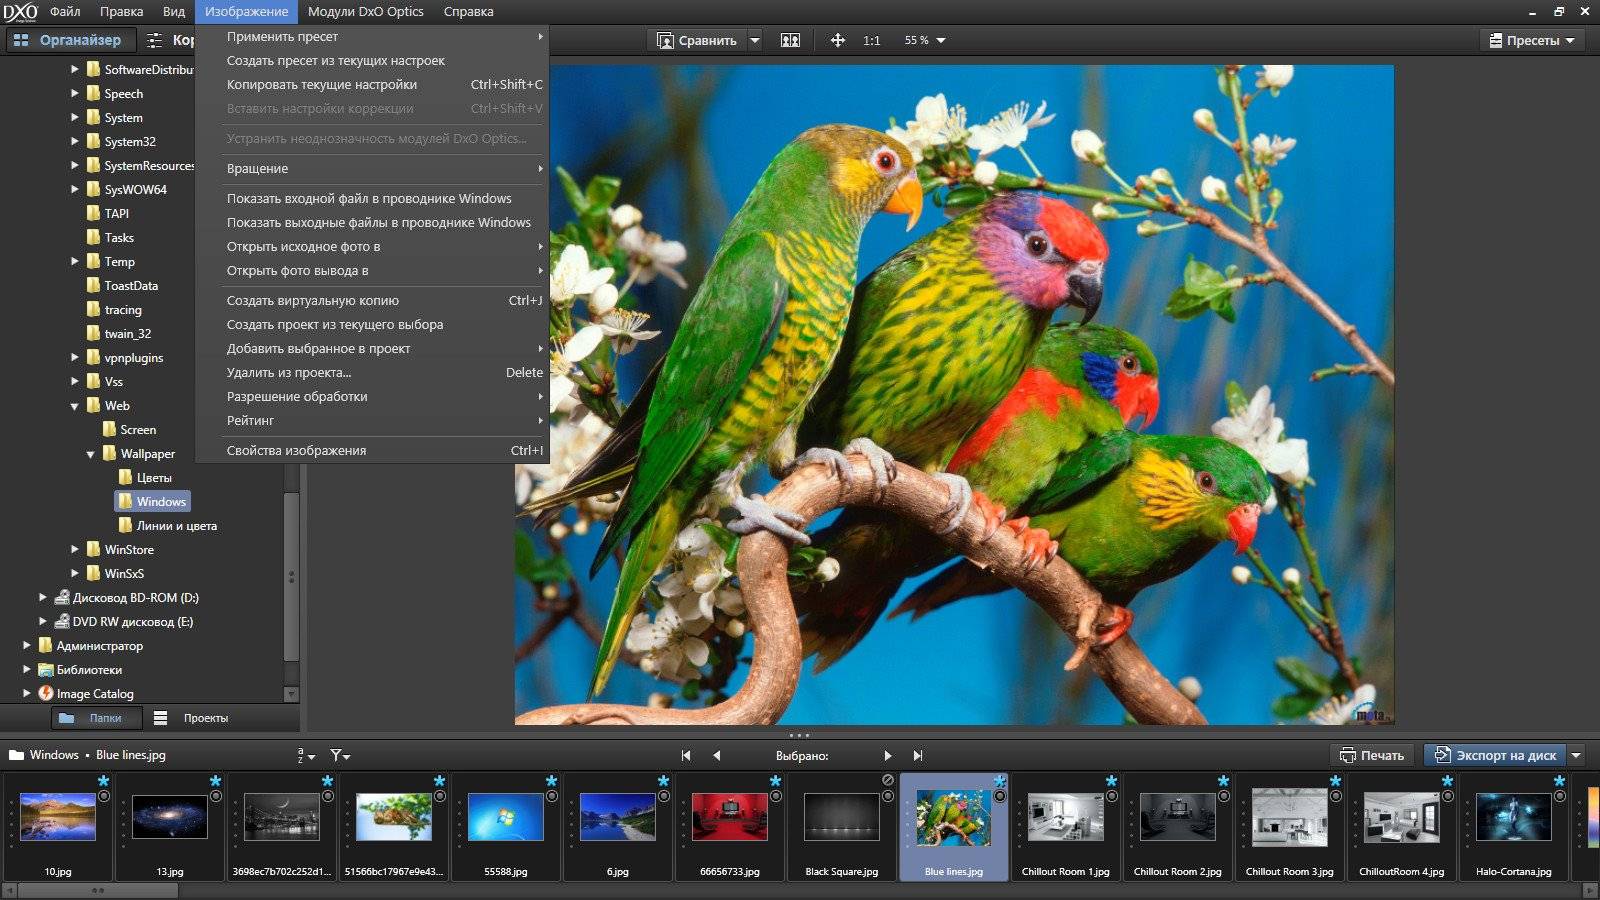Enable side-by-side comparison view icon
This screenshot has width=1600, height=900.
click(790, 40)
